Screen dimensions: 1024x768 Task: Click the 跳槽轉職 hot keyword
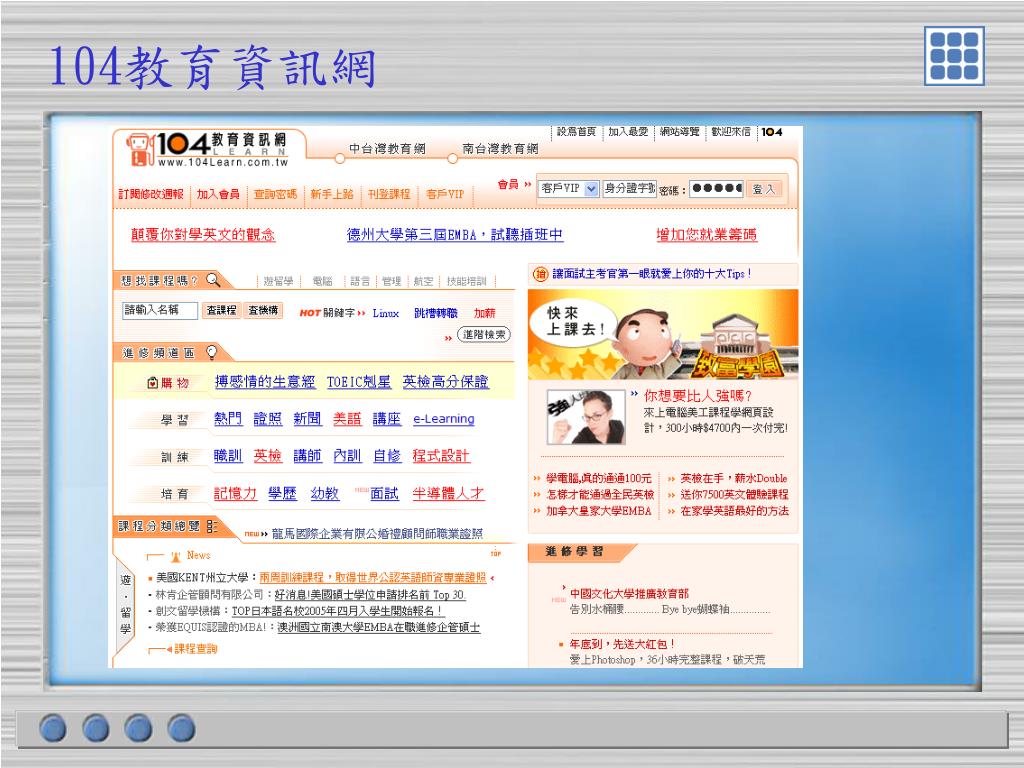pos(436,313)
